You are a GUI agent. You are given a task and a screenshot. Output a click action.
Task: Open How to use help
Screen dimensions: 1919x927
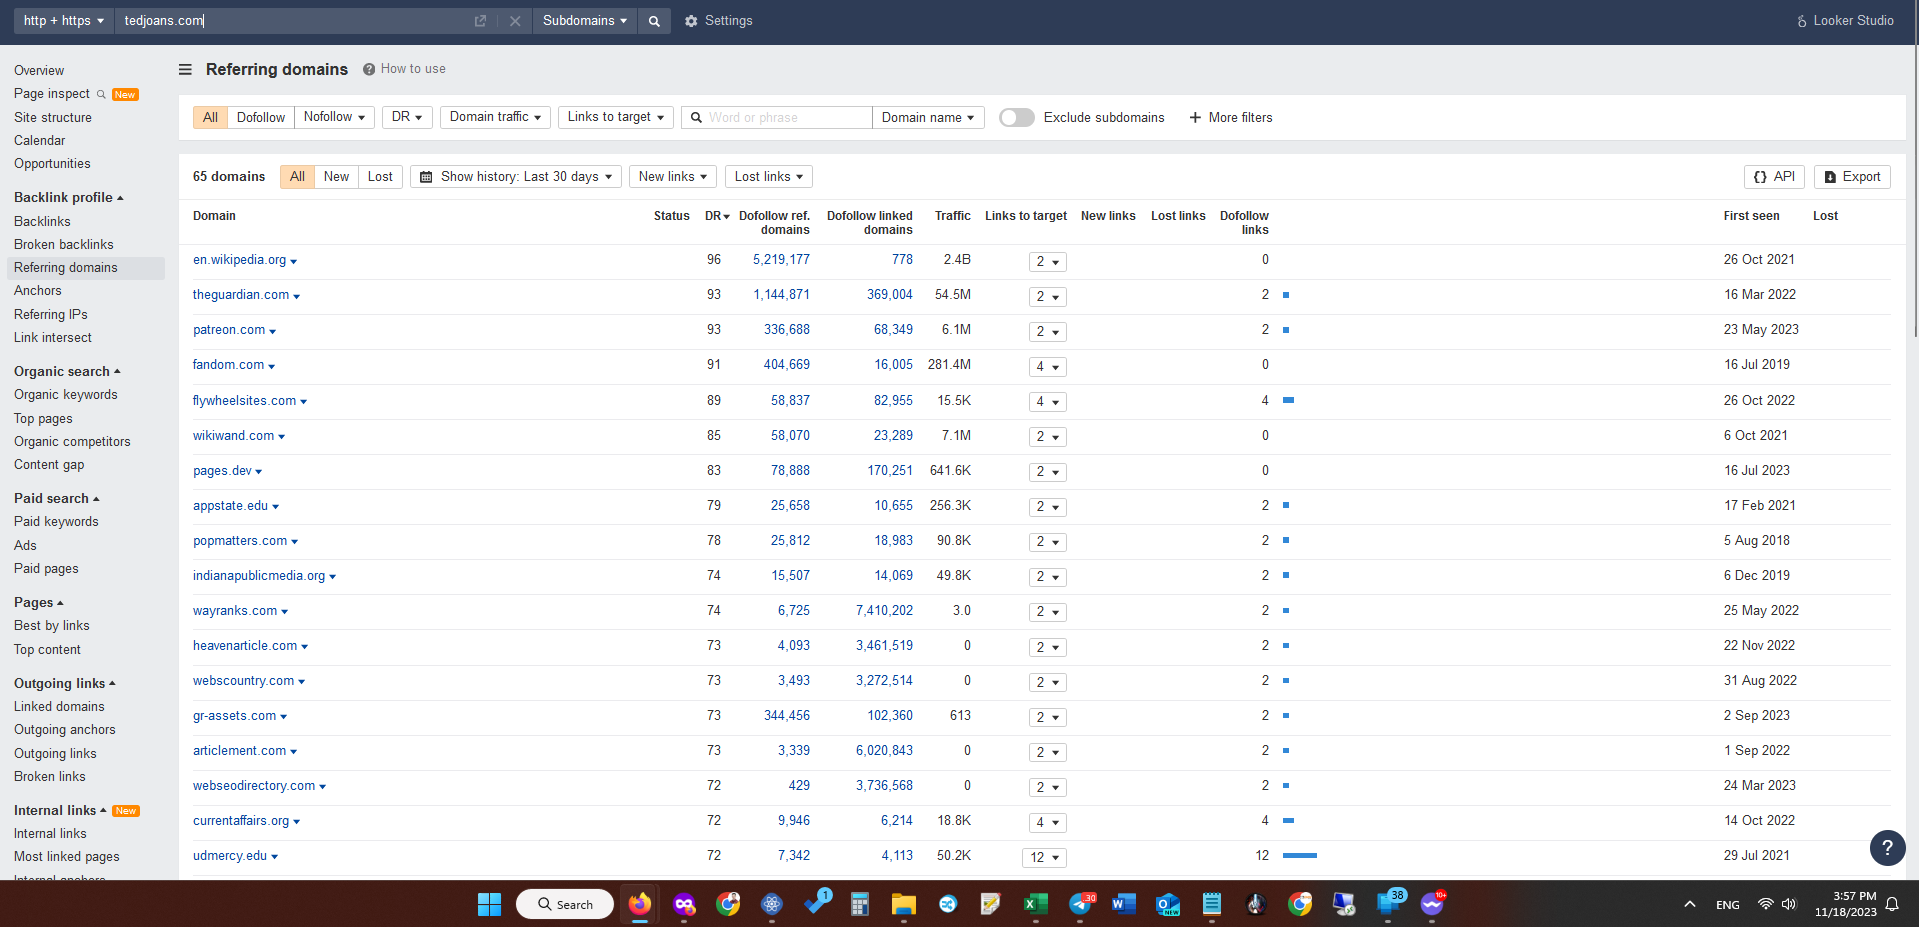(x=404, y=69)
